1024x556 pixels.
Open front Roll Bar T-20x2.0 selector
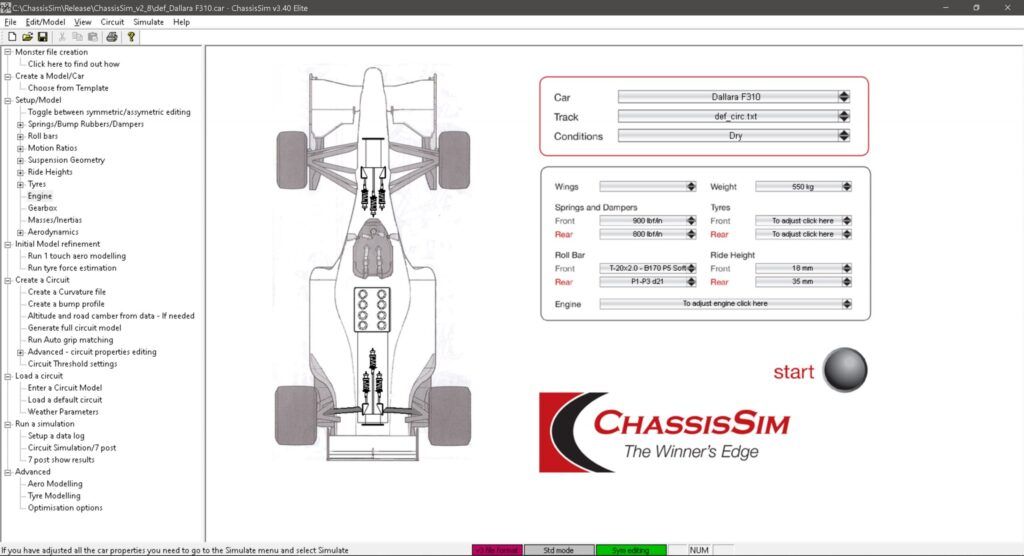(x=648, y=268)
